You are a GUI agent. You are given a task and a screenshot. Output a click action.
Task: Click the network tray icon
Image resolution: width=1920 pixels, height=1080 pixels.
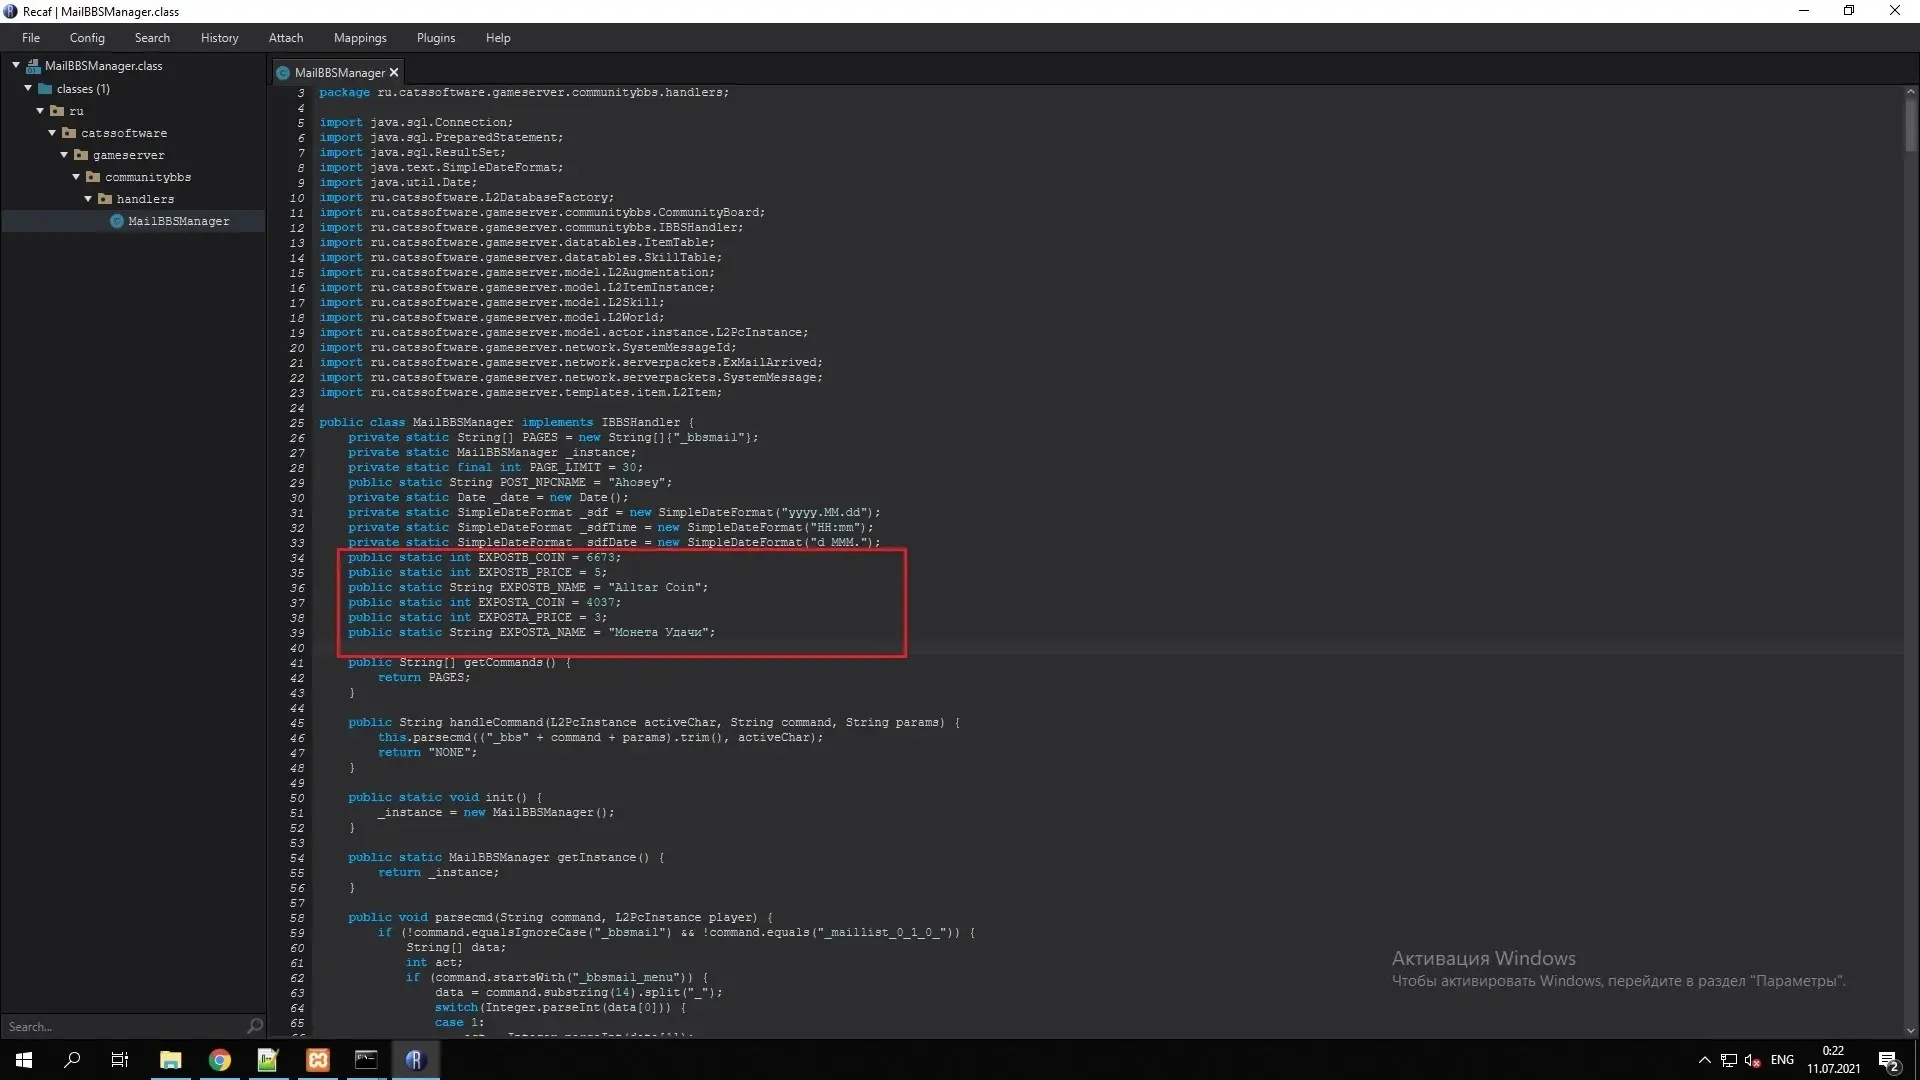coord(1729,1060)
